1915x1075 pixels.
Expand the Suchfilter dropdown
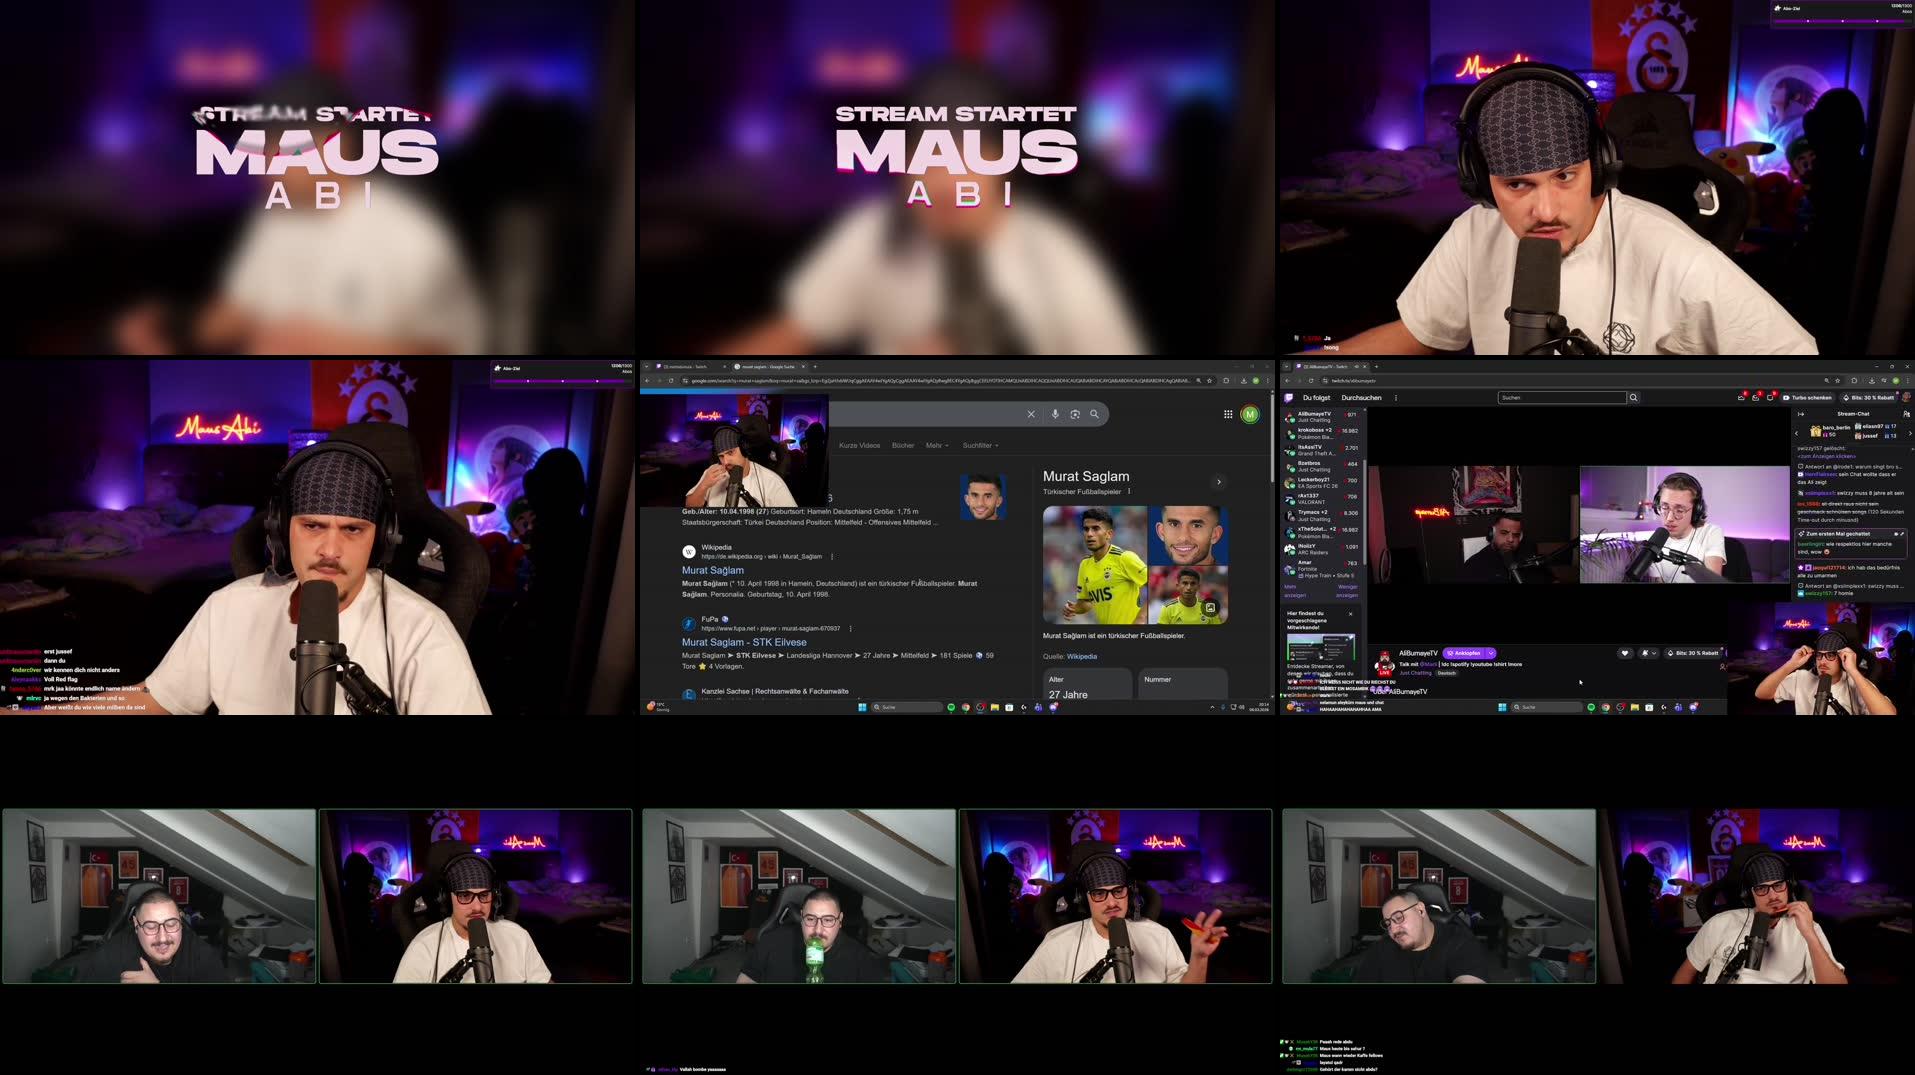[980, 445]
